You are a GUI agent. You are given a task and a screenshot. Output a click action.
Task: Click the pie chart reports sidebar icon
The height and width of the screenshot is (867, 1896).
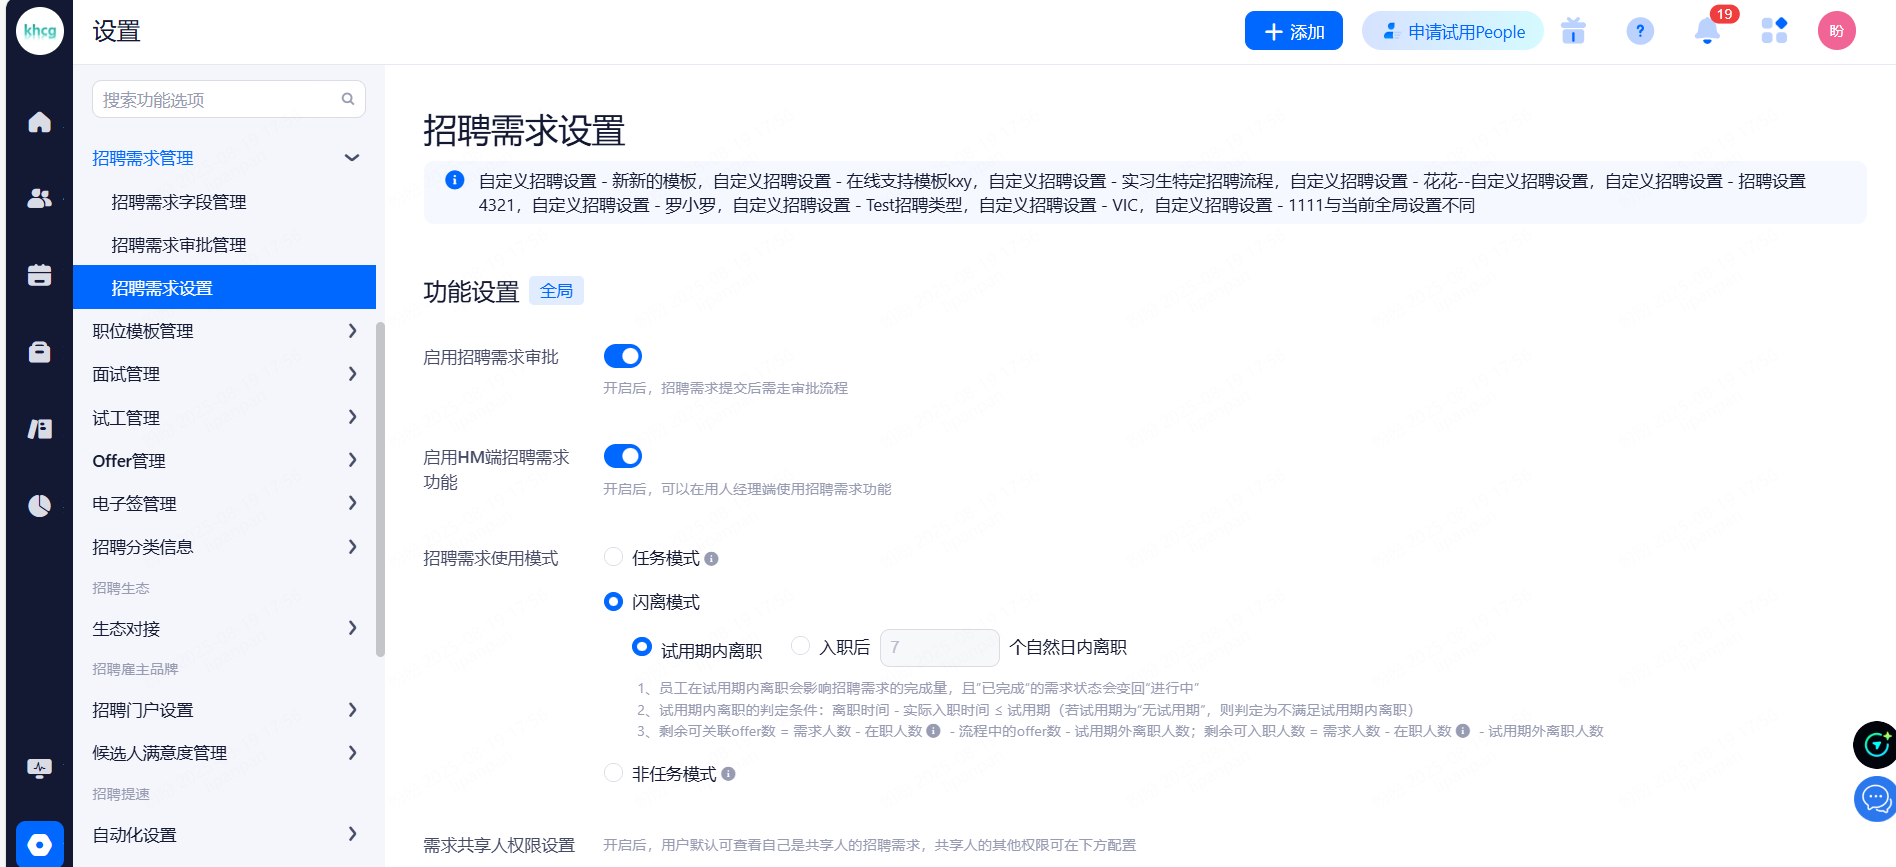pyautogui.click(x=39, y=506)
